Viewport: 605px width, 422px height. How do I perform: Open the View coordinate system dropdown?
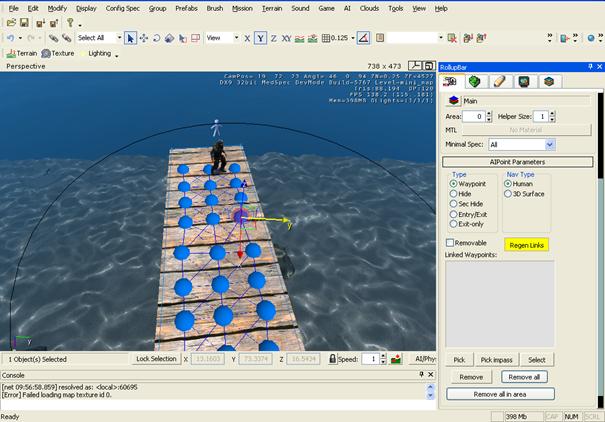point(236,38)
